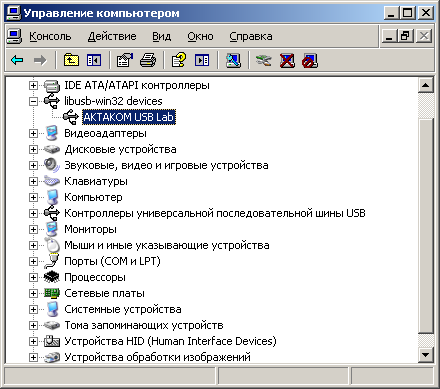Click the libusb-win32 devices USB icon
440x389 pixels.
pos(52,101)
